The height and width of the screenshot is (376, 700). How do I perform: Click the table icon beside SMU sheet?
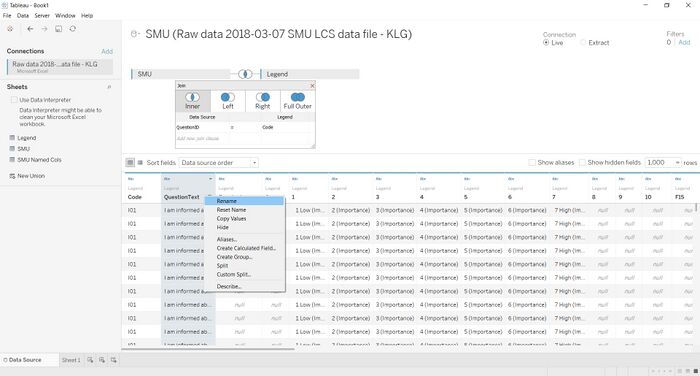(12, 148)
